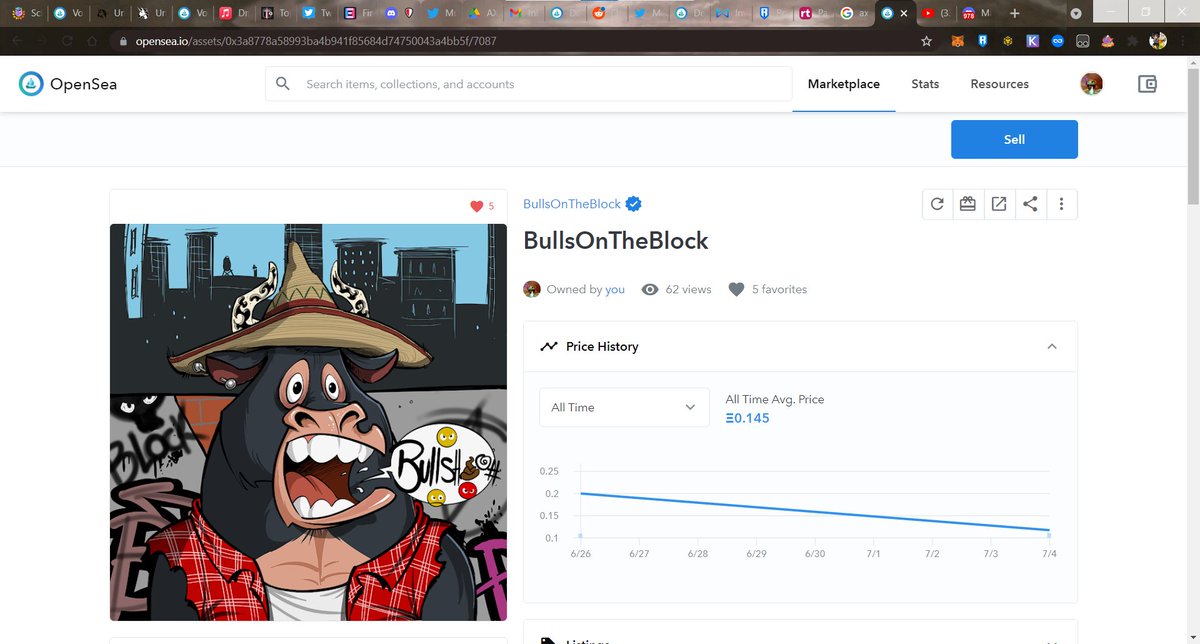Click the purple K extension icon

[1032, 41]
